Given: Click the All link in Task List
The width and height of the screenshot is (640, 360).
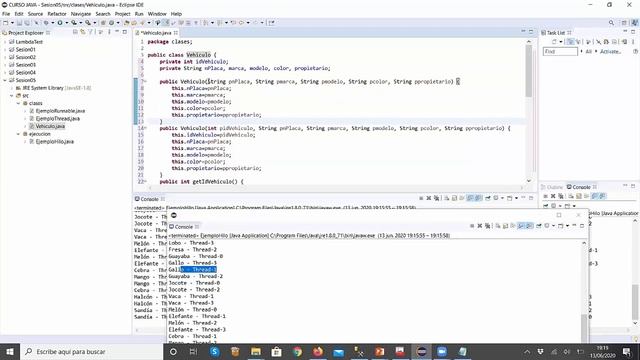Looking at the screenshot, I should (588, 51).
